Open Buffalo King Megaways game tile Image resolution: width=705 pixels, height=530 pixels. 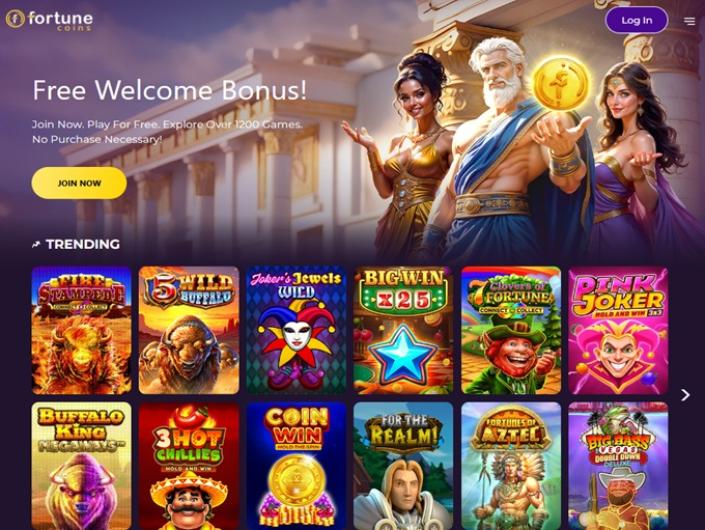pyautogui.click(x=81, y=466)
